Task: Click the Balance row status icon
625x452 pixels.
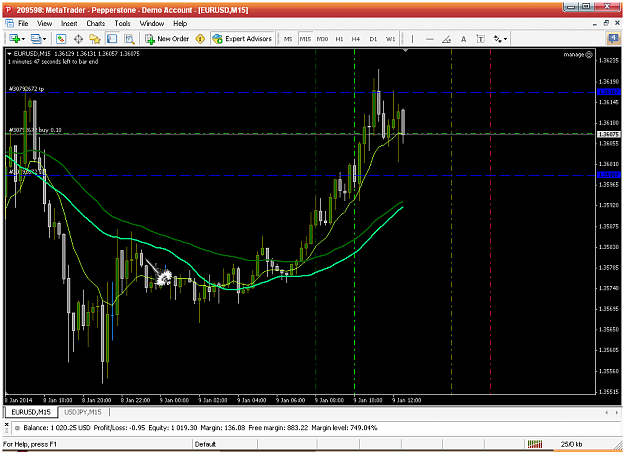Action: tap(17, 428)
